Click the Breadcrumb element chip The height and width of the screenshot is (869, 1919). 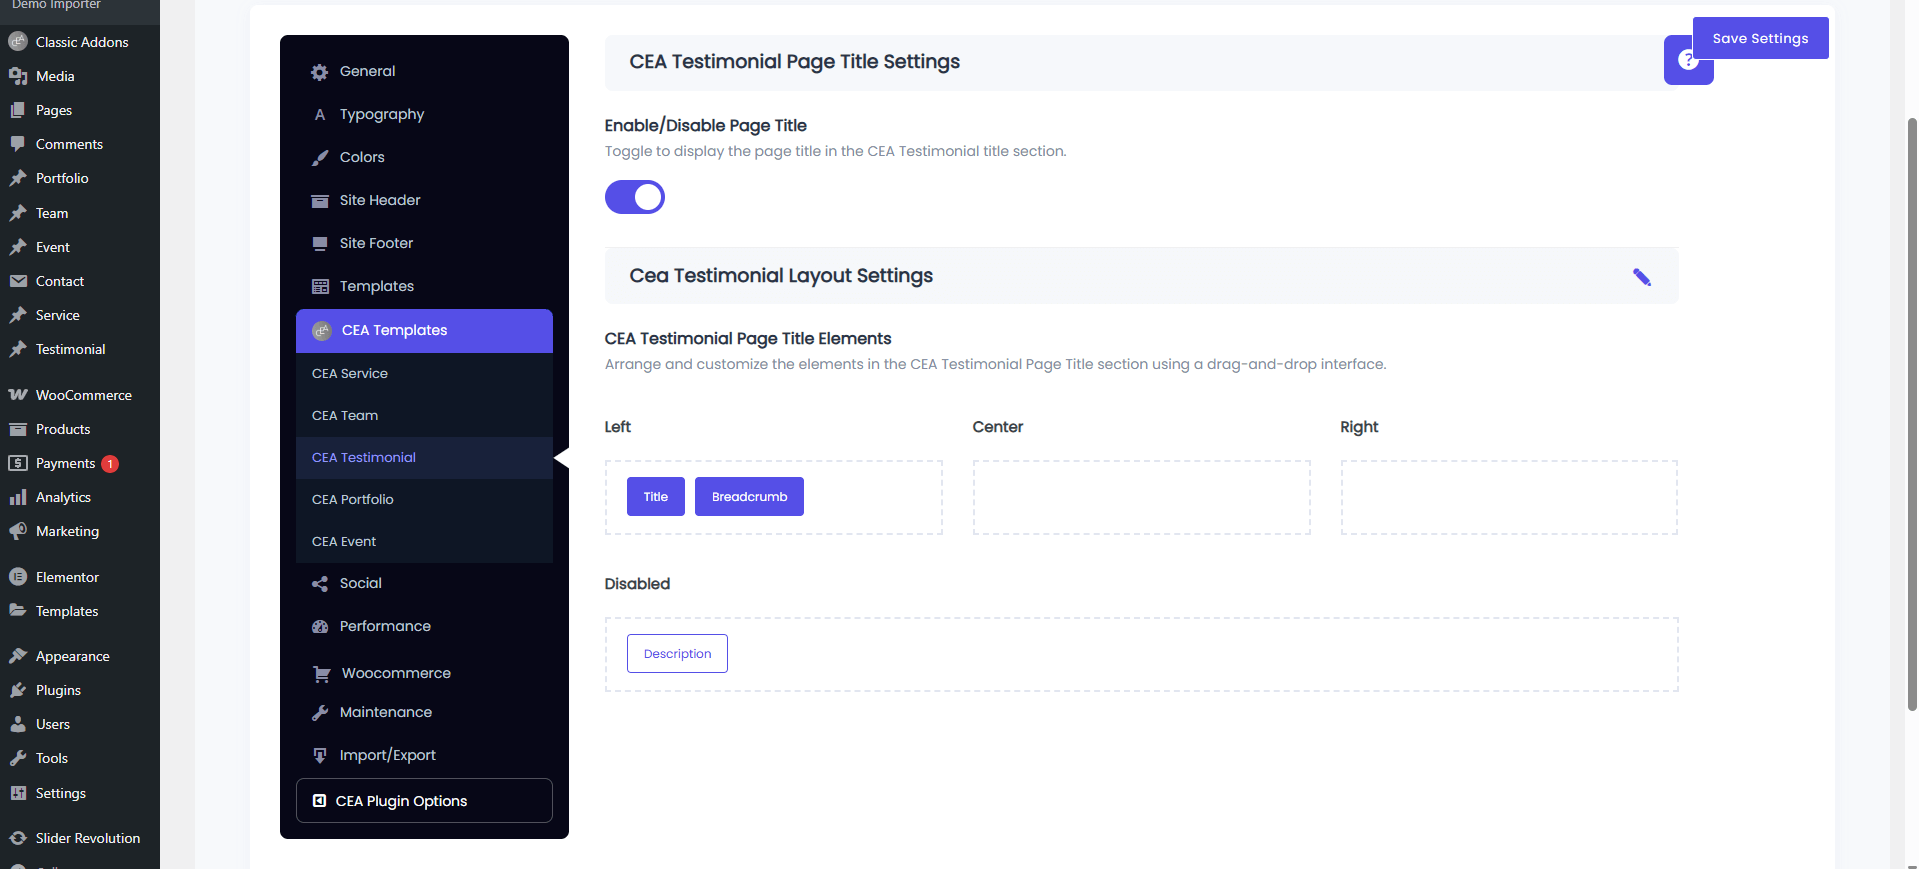tap(749, 497)
